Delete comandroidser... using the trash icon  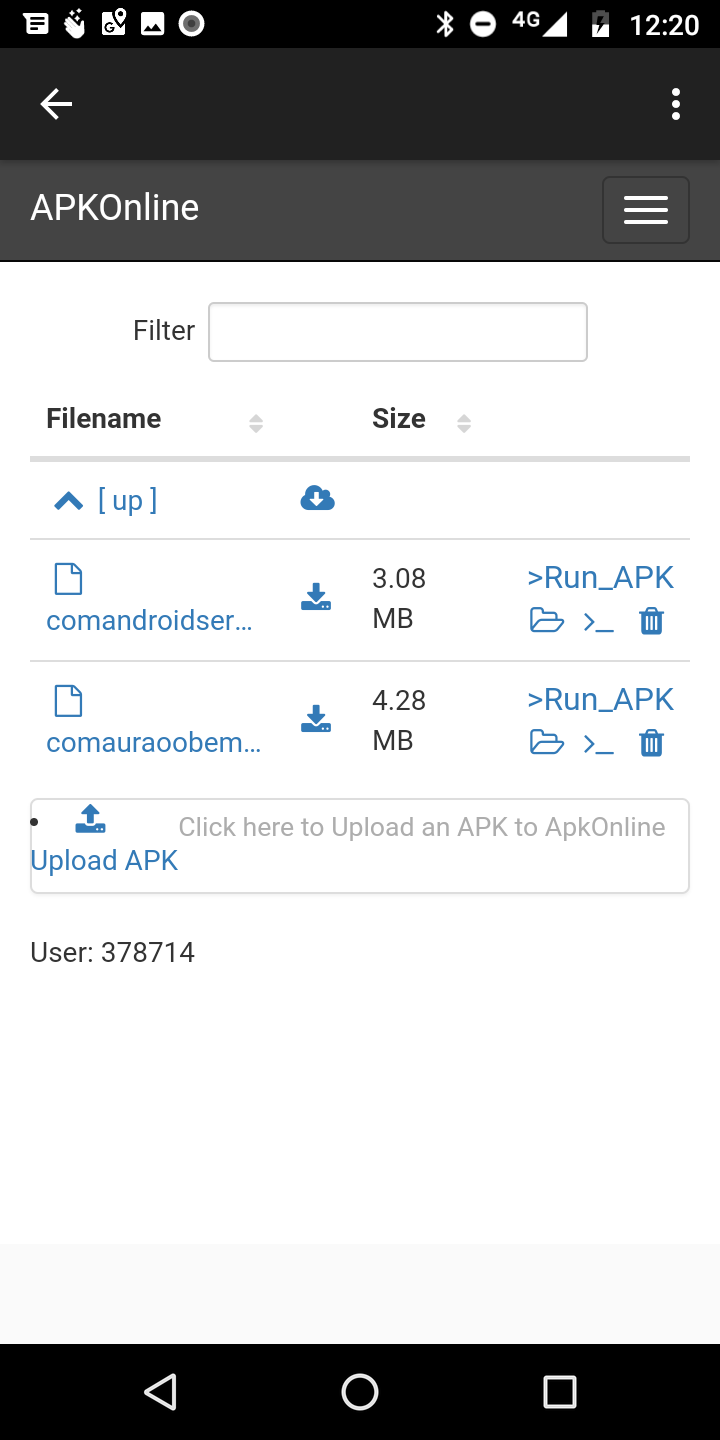[651, 621]
